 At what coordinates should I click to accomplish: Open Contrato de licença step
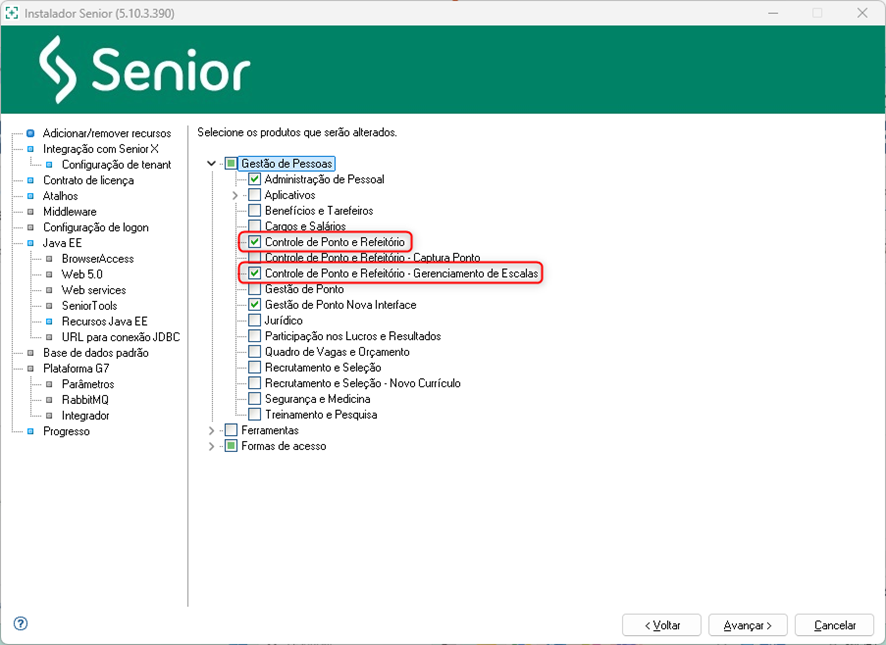tap(88, 180)
